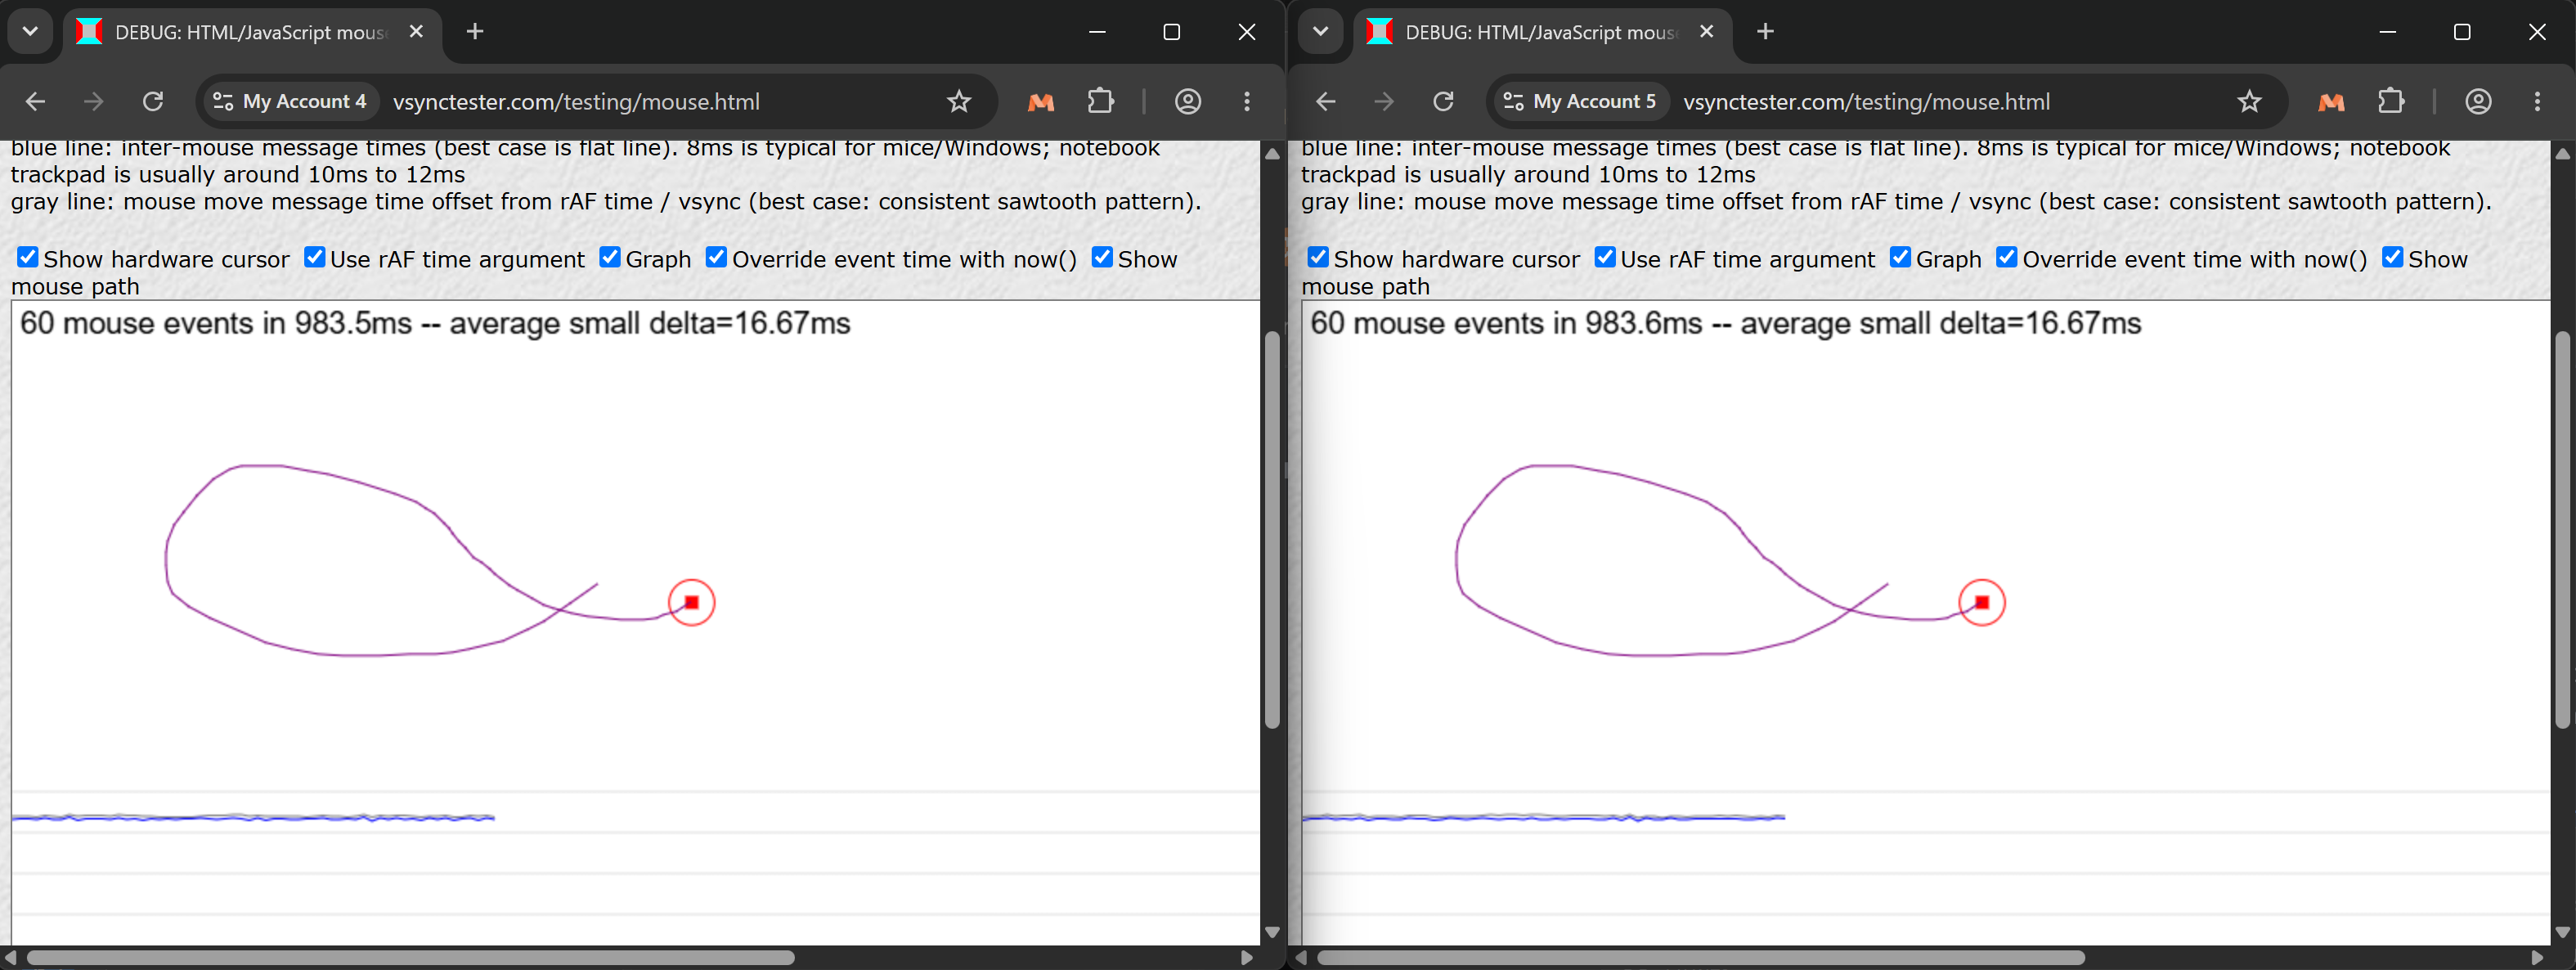
Task: Click the orange M extension icon in the right window
Action: [2331, 101]
